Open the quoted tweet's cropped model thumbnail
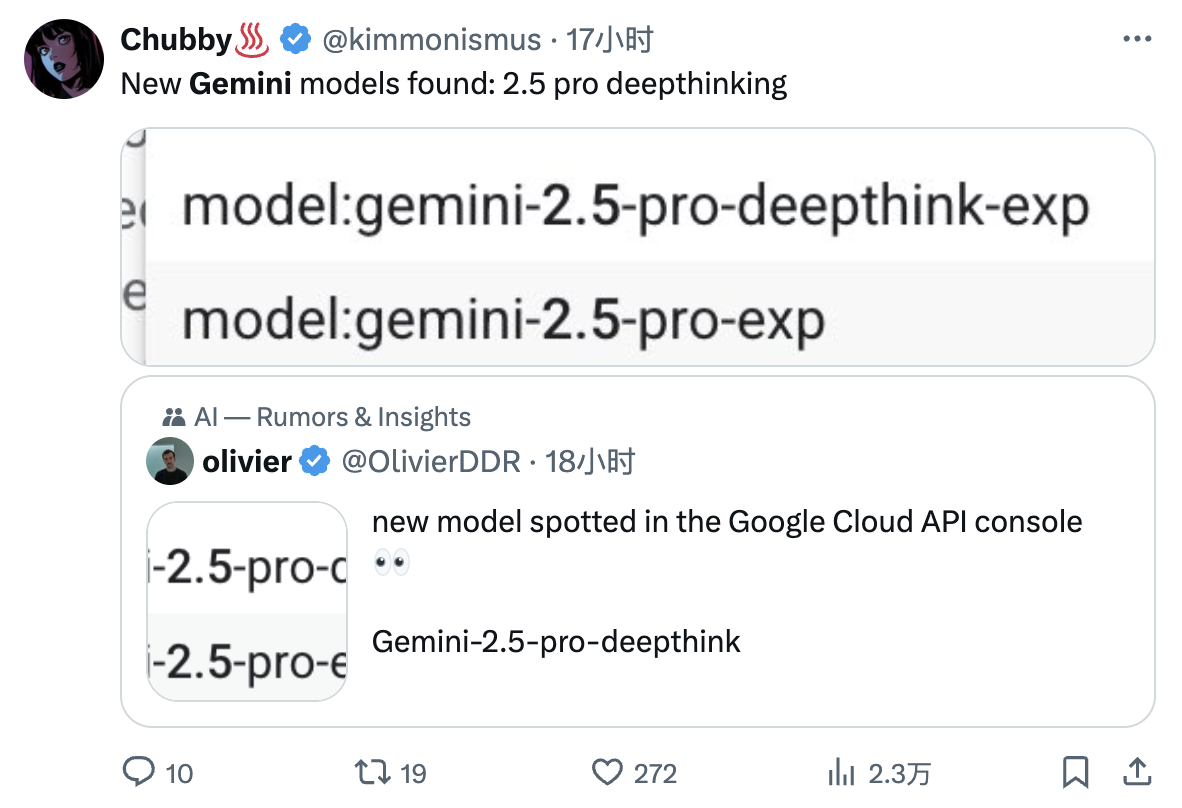The width and height of the screenshot is (1182, 808). (x=247, y=601)
